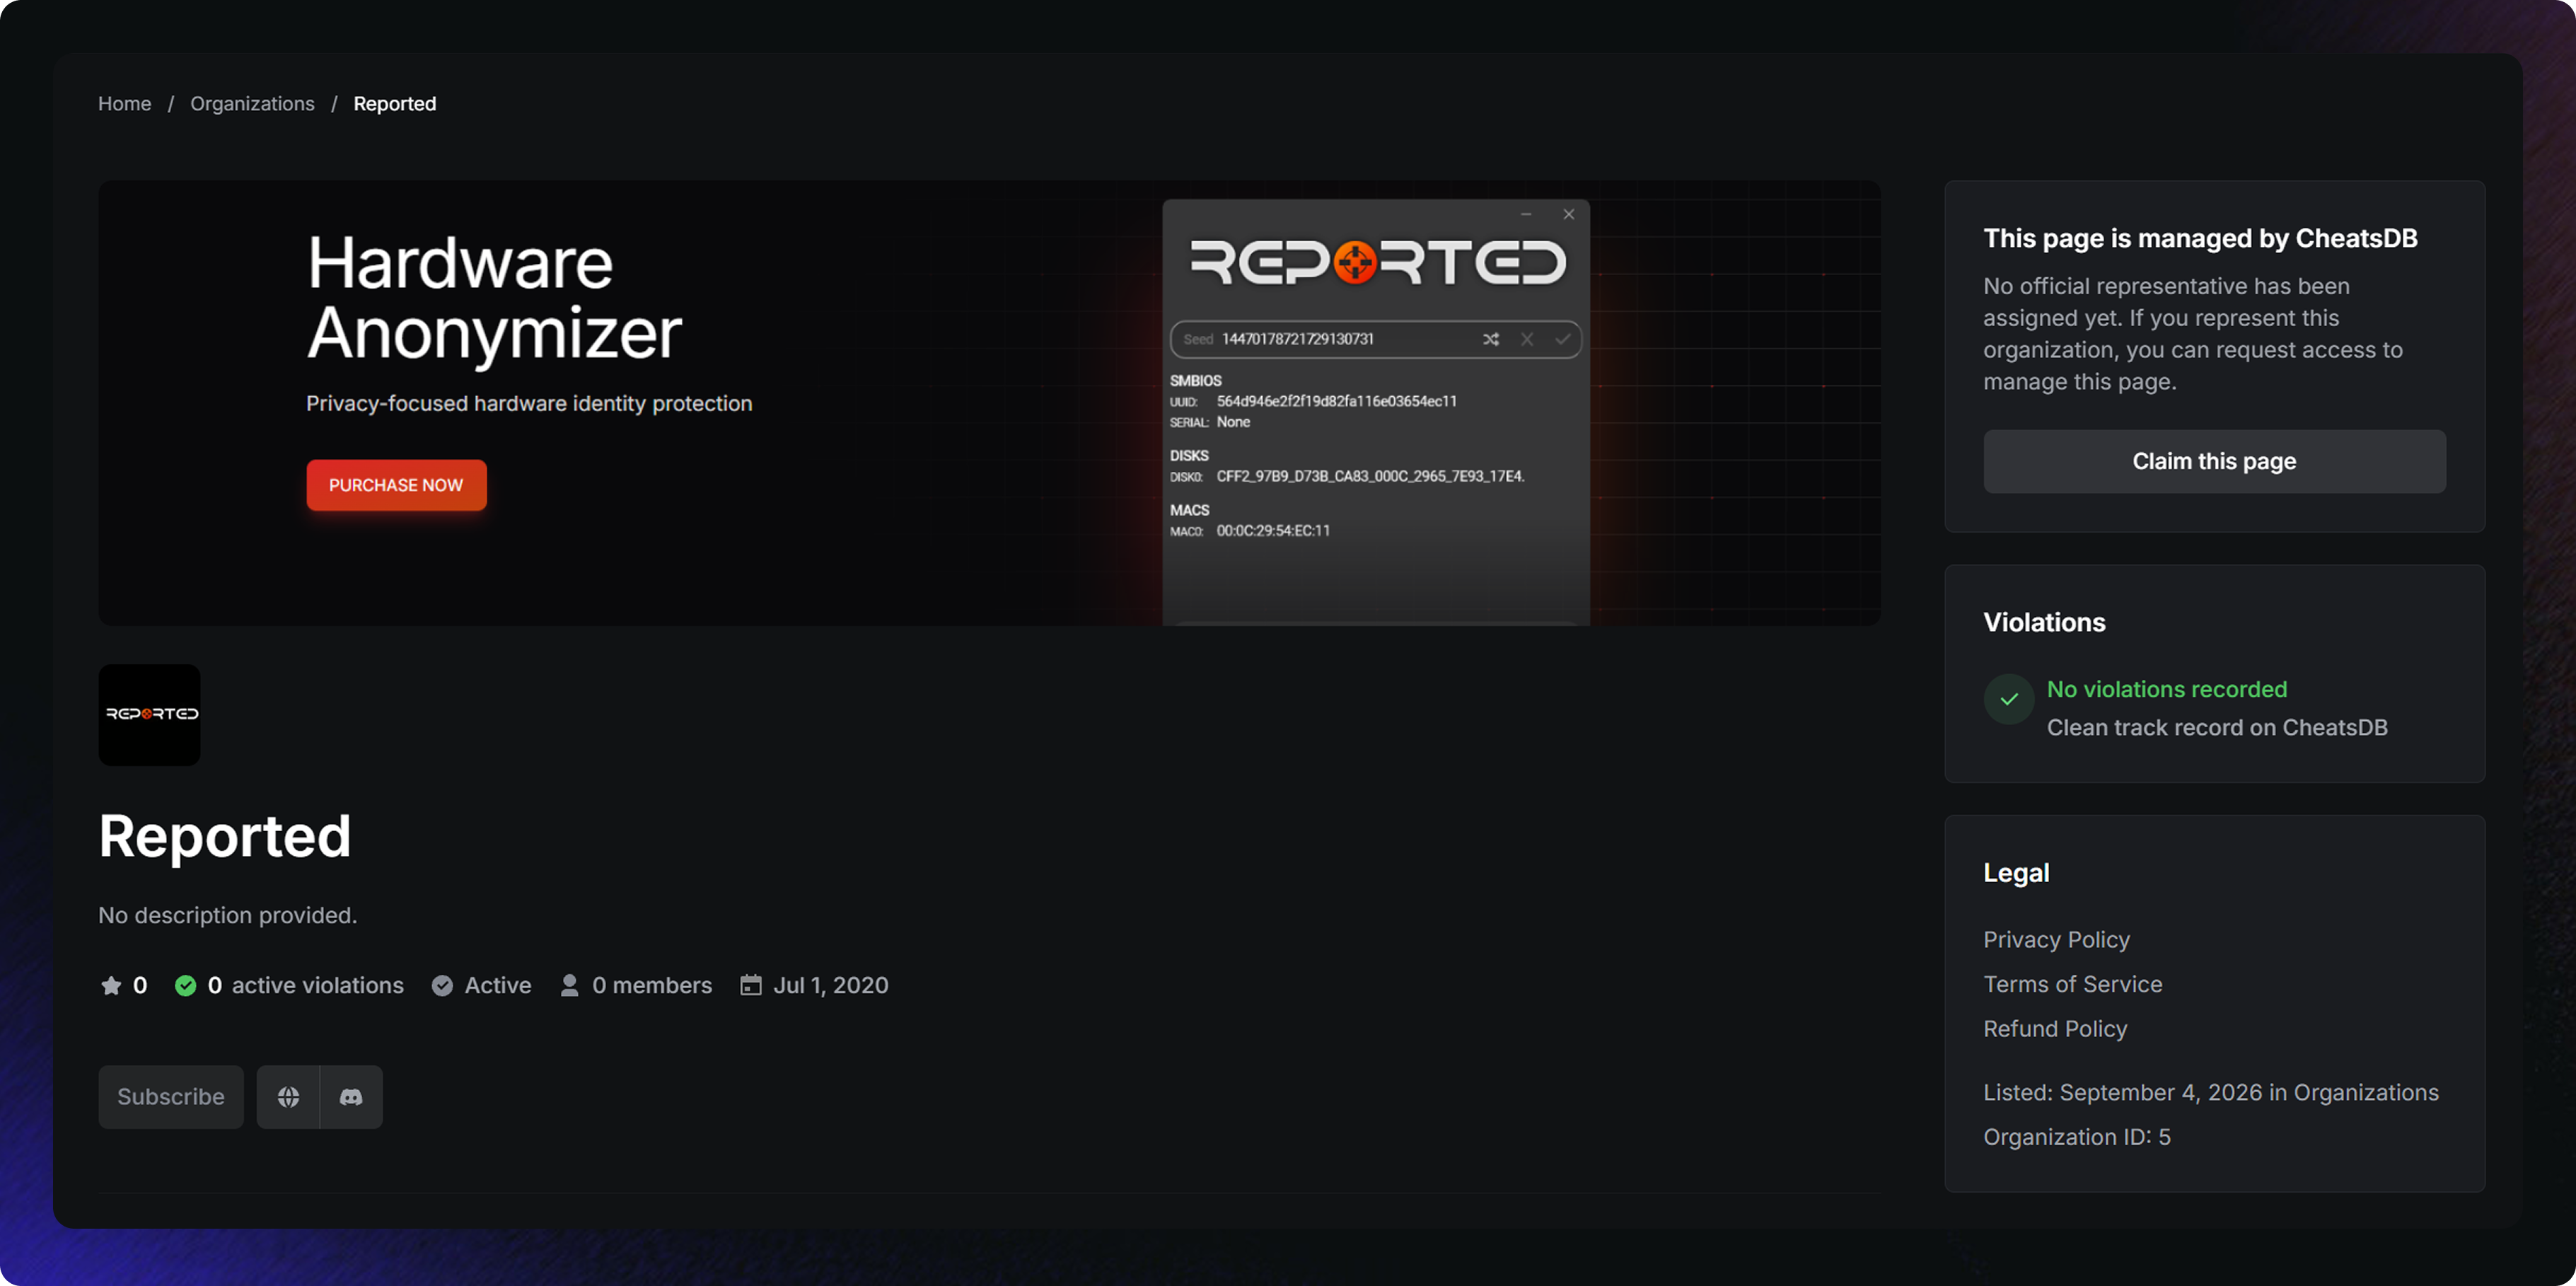The height and width of the screenshot is (1286, 2576).
Task: Click 'Organization ID: 5' text
Action: 2077,1137
